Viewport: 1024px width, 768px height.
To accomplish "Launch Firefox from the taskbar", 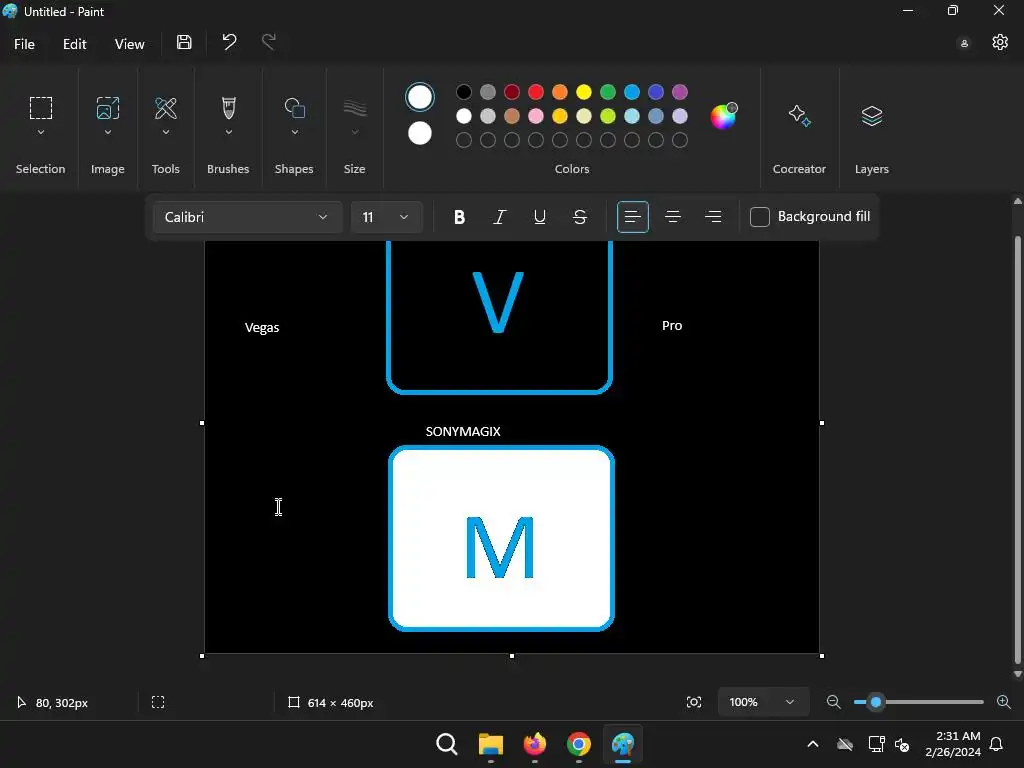I will tap(535, 744).
